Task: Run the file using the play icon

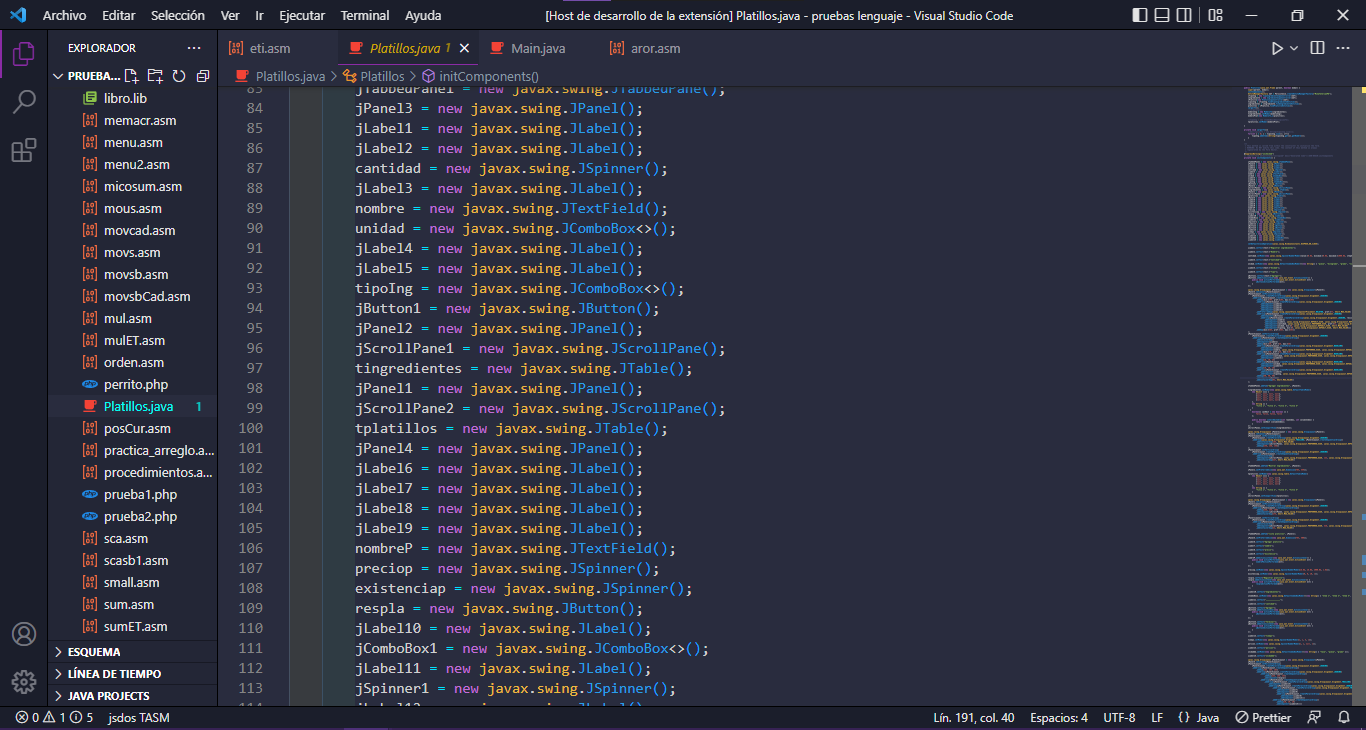Action: 1278,47
